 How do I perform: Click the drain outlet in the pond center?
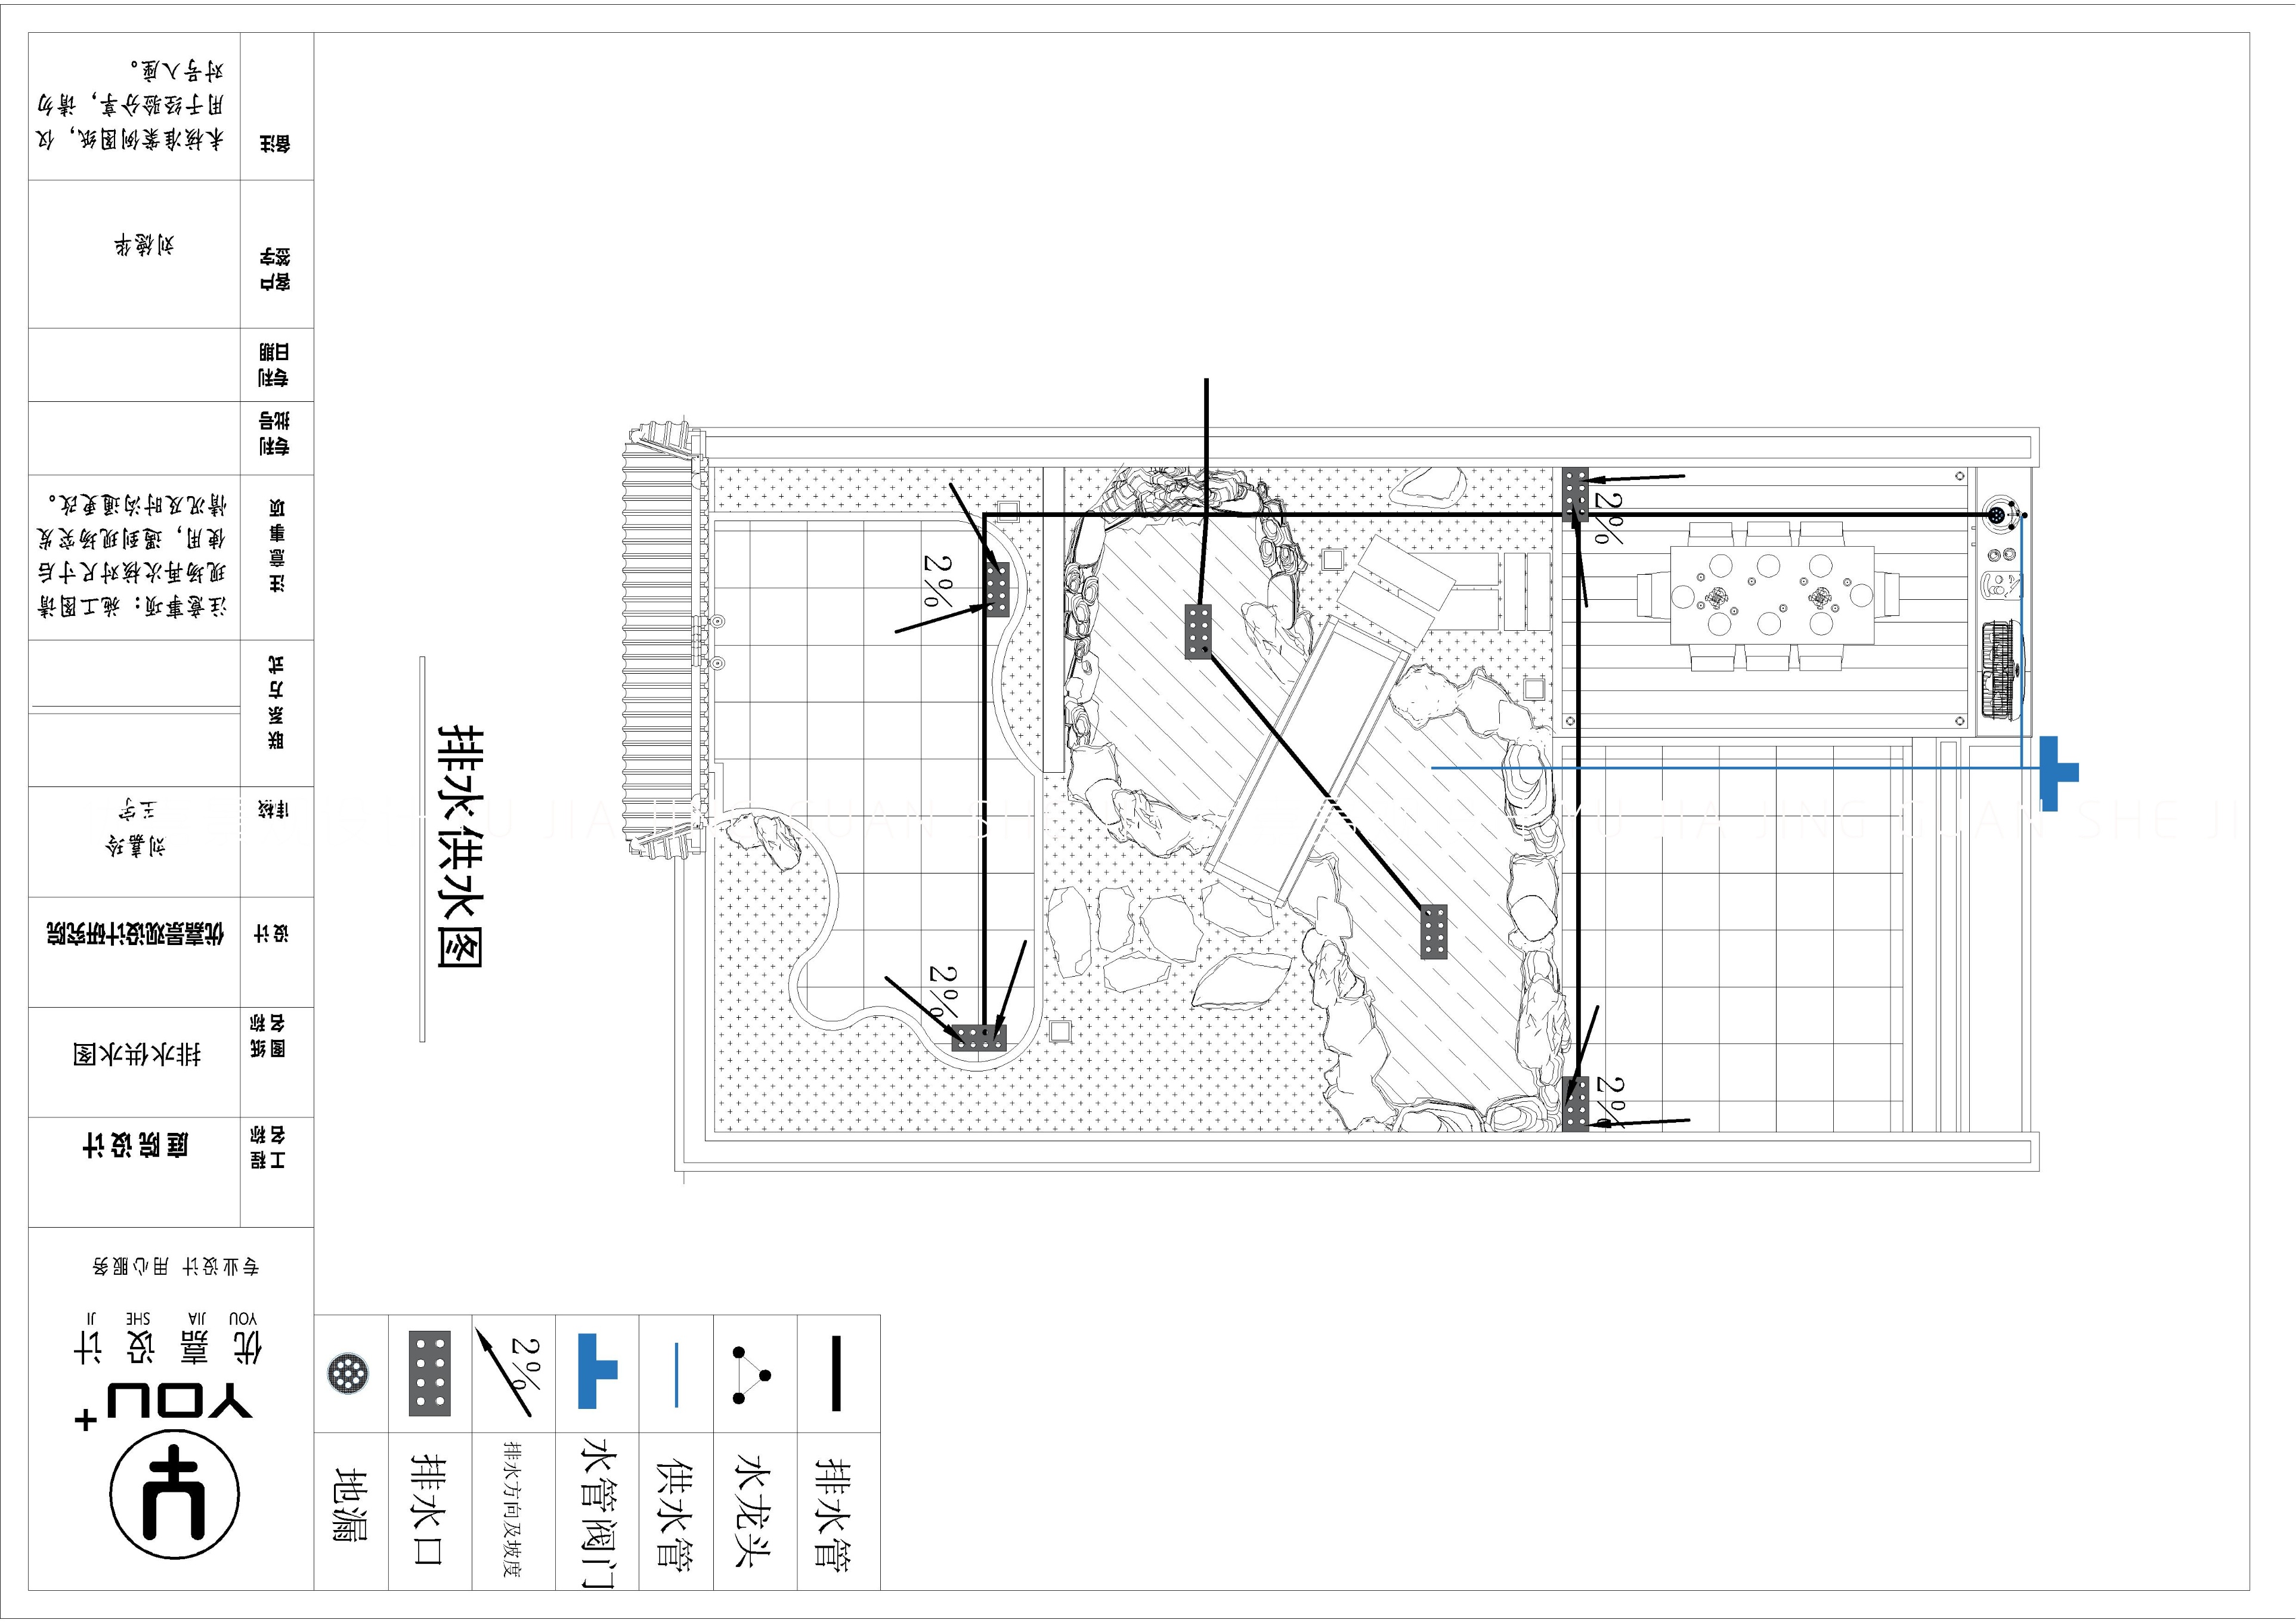[x=1199, y=632]
